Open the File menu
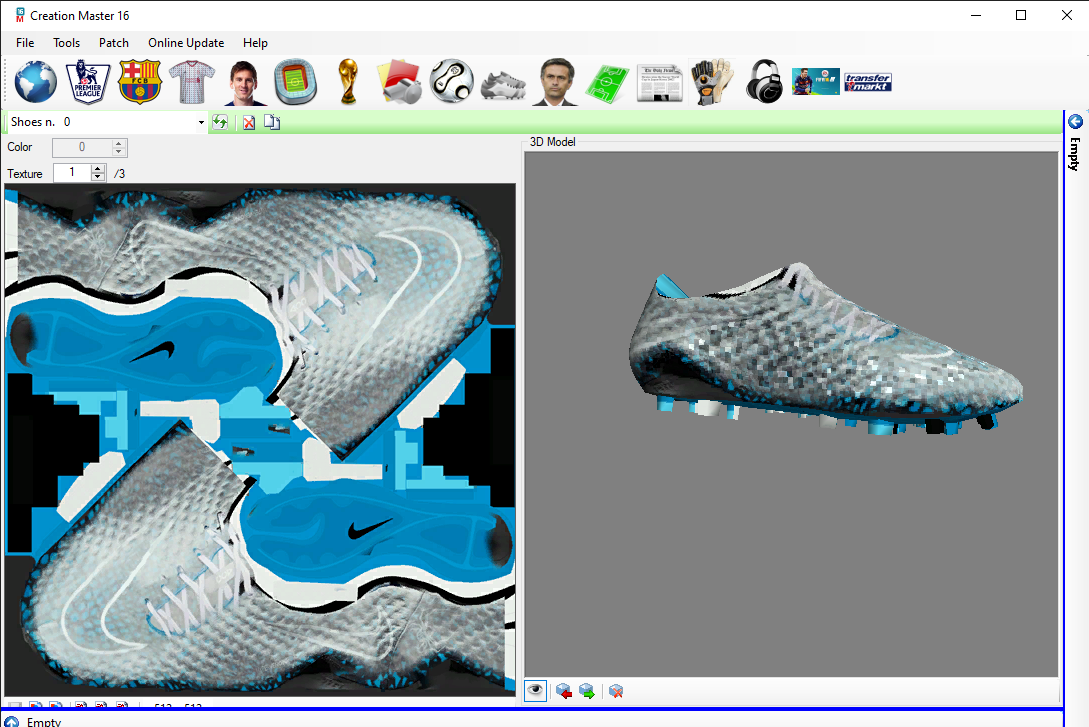The height and width of the screenshot is (727, 1089). (x=25, y=43)
